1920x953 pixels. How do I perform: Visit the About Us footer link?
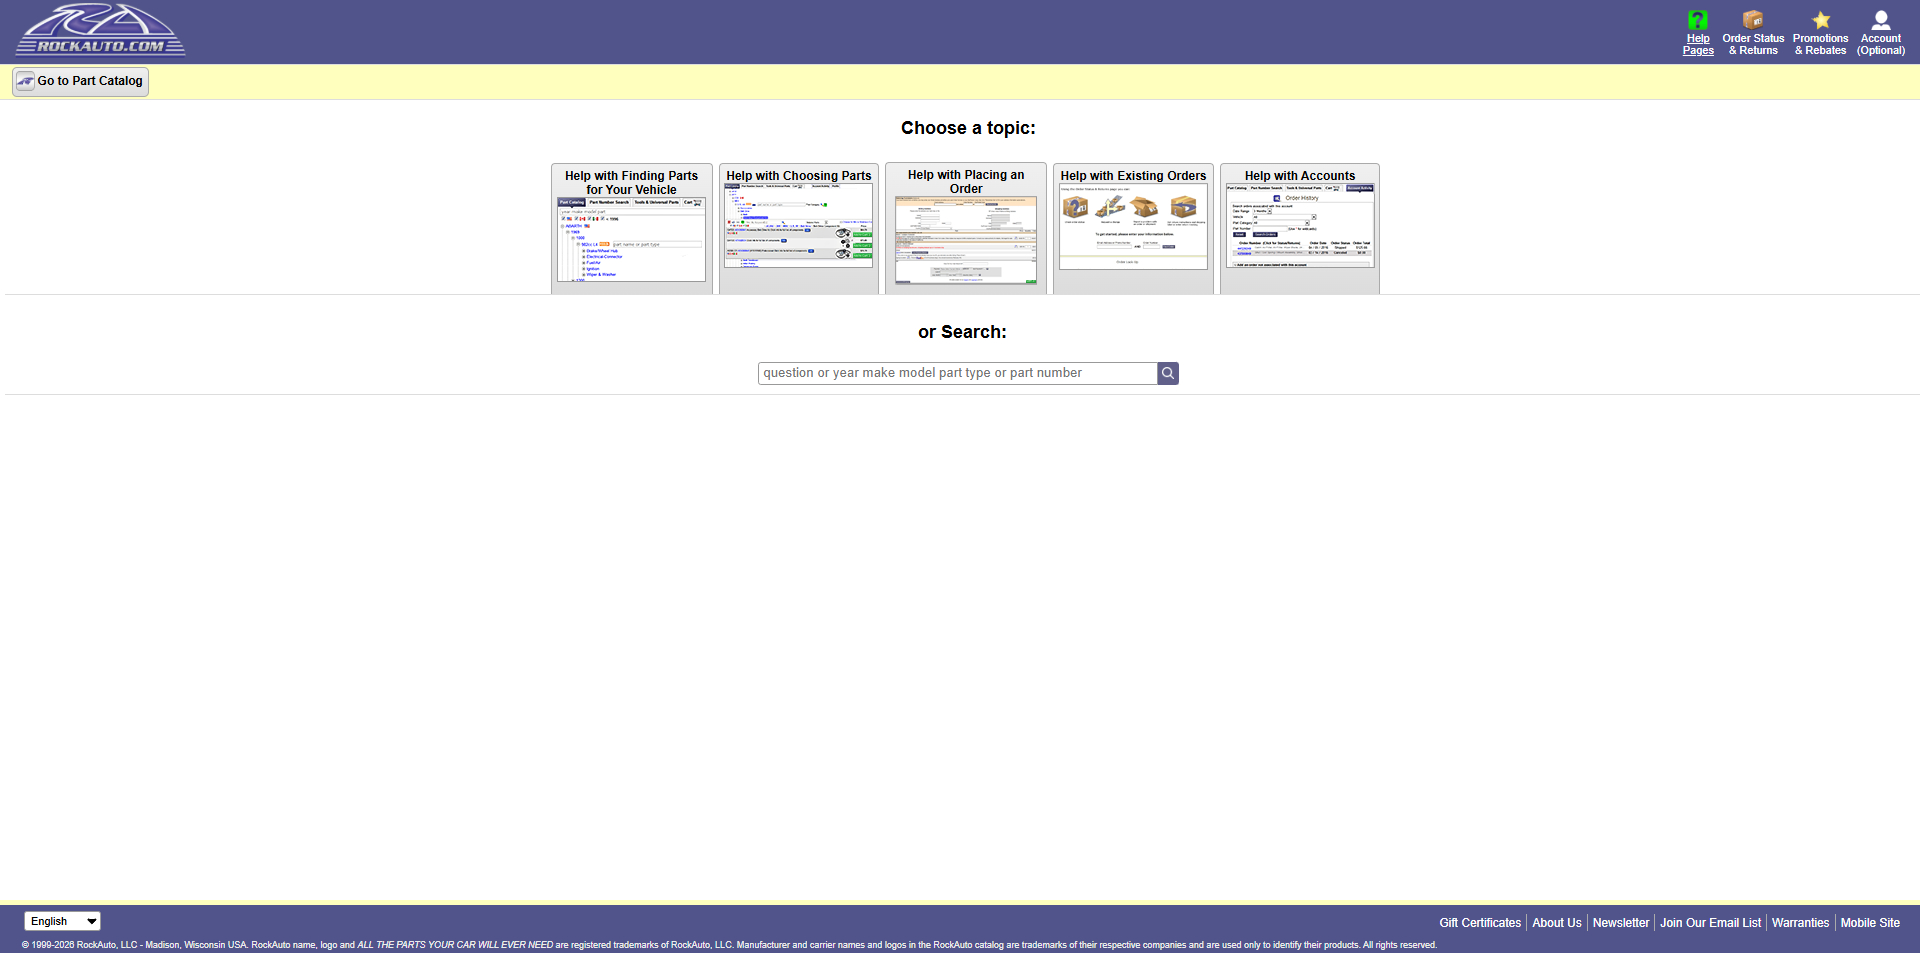coord(1556,923)
